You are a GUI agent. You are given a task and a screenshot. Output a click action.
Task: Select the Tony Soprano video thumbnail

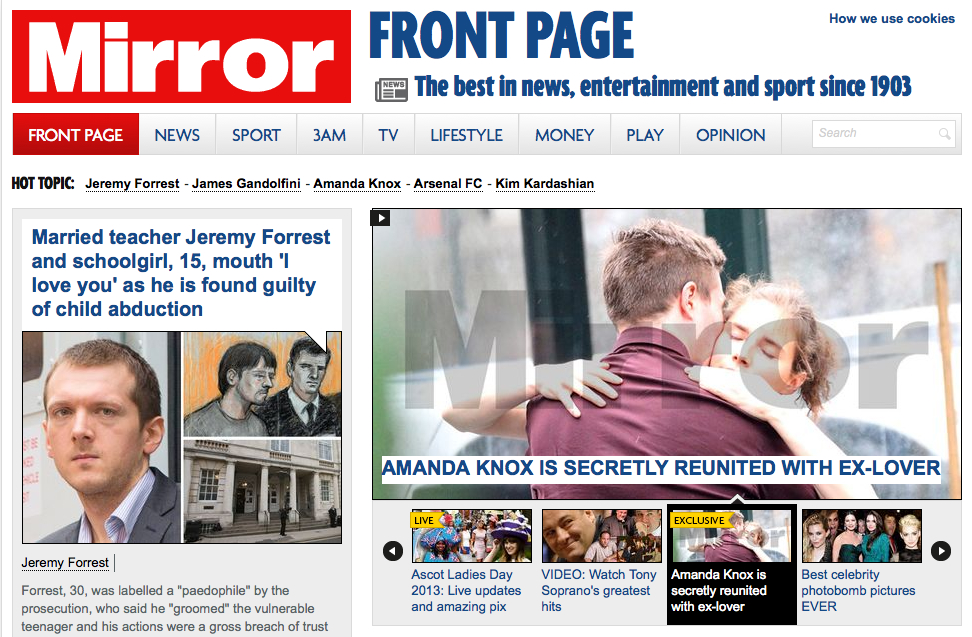point(601,536)
